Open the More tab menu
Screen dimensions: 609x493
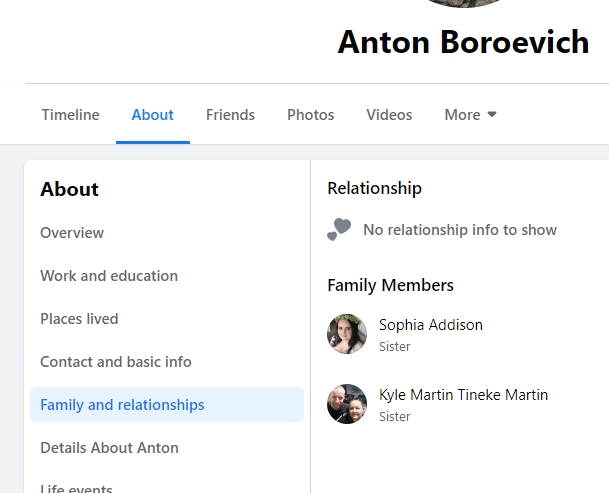[x=470, y=115]
